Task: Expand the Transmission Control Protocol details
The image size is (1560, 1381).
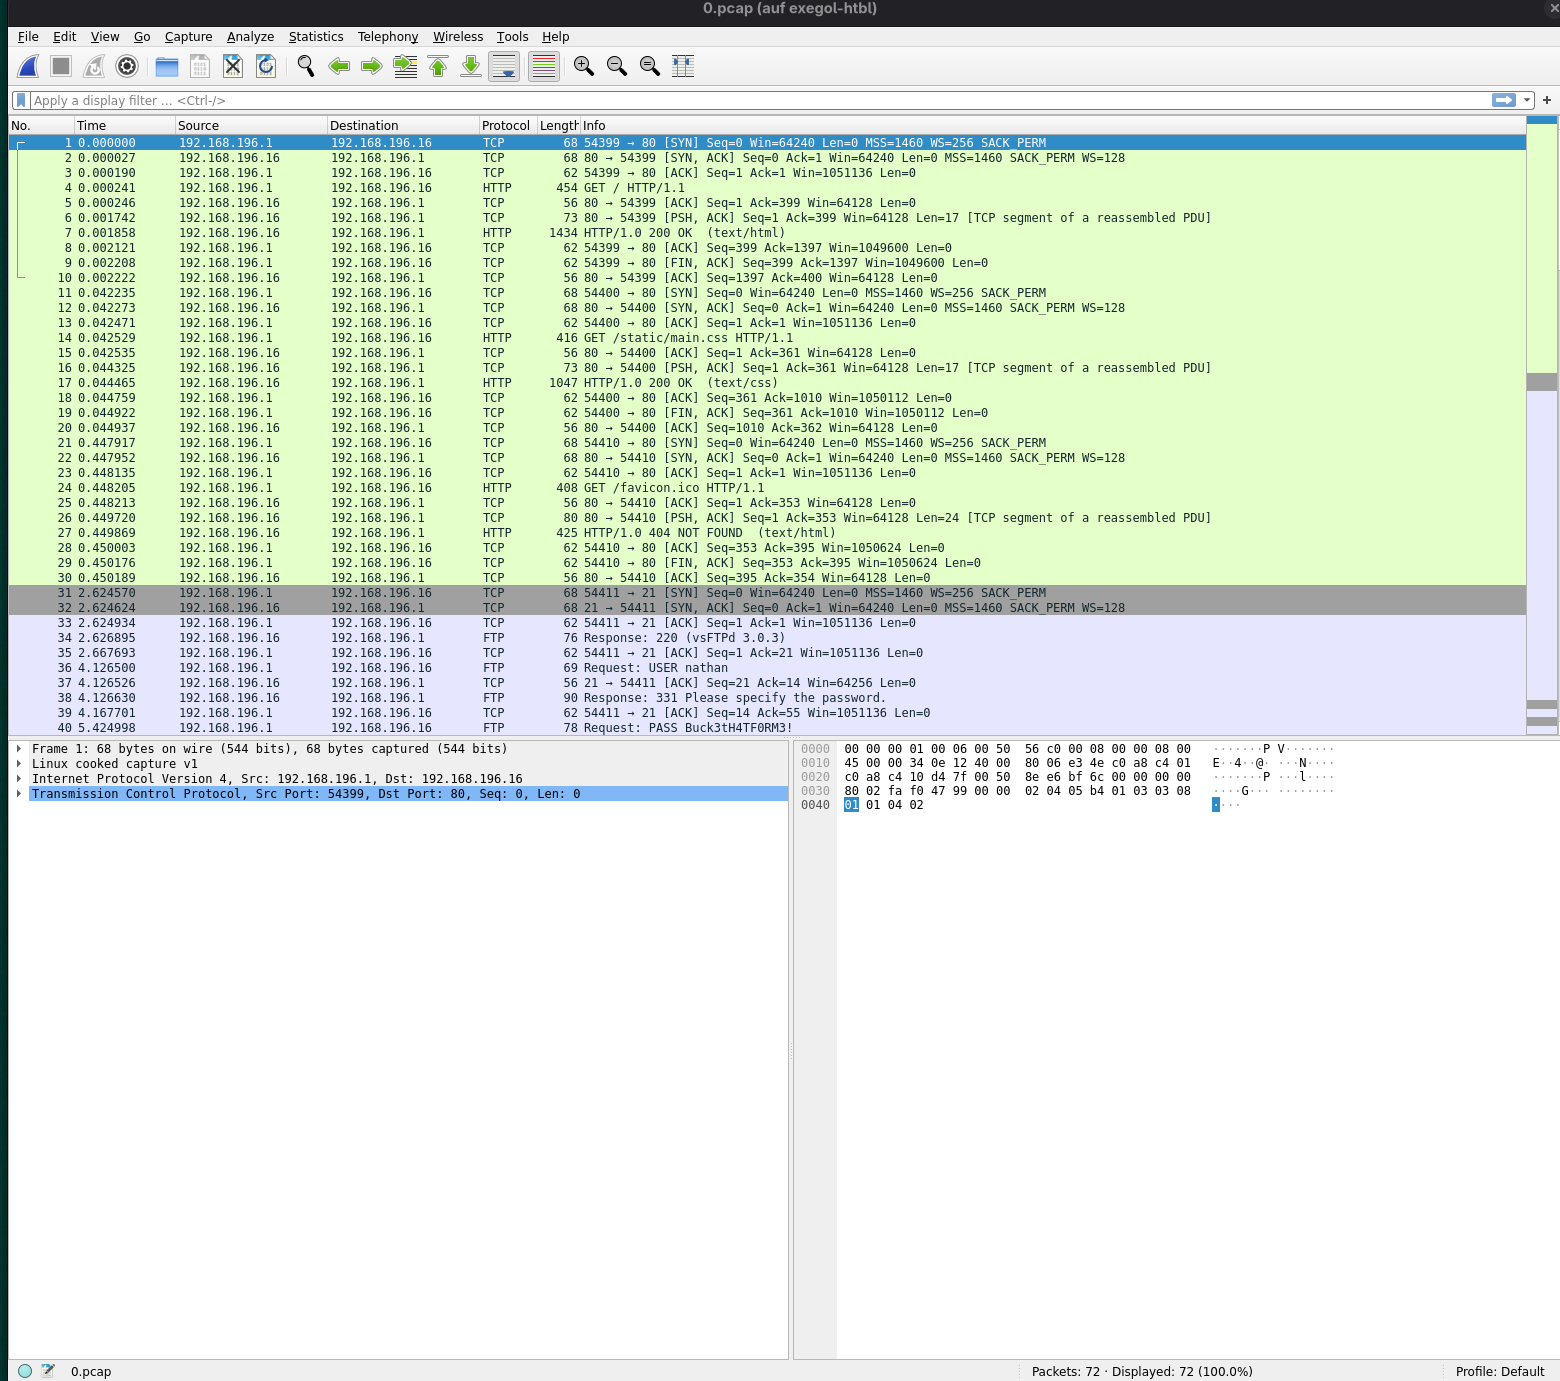Action: click(x=20, y=793)
